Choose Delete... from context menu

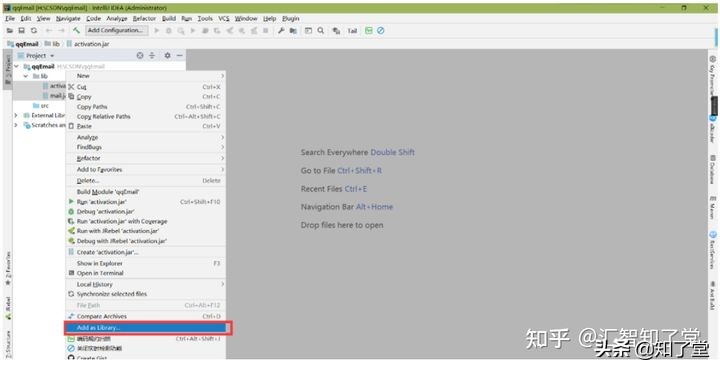pyautogui.click(x=146, y=181)
